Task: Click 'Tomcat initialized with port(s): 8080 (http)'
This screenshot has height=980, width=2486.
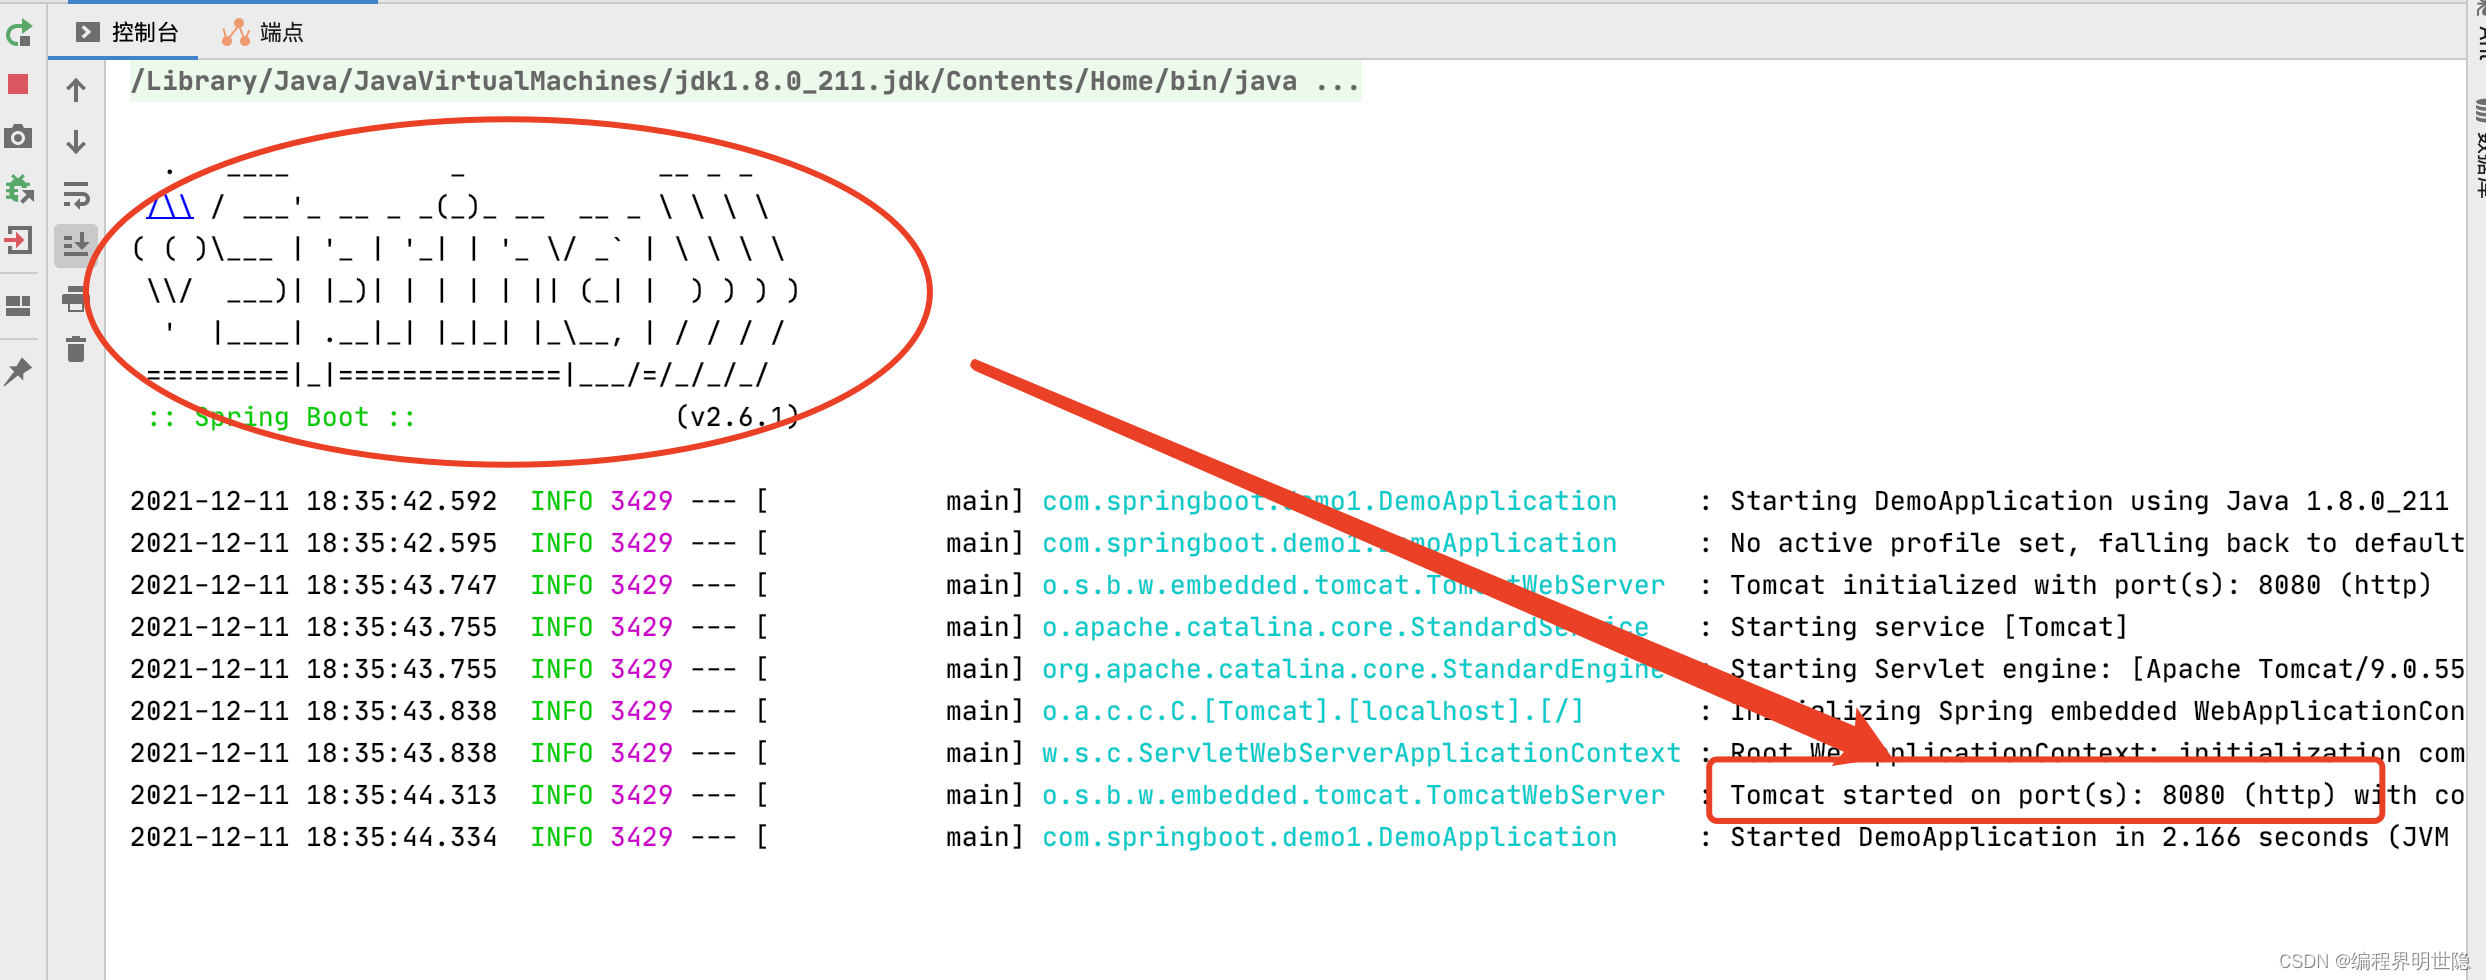Action: coord(2080,585)
